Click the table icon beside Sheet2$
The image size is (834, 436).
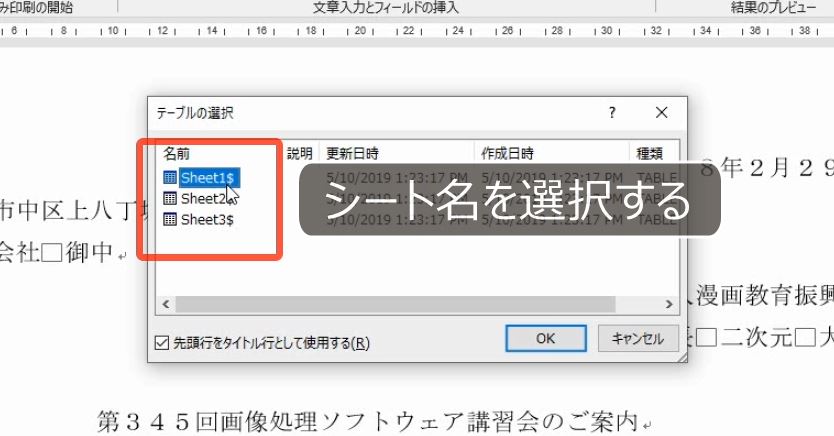tap(170, 199)
